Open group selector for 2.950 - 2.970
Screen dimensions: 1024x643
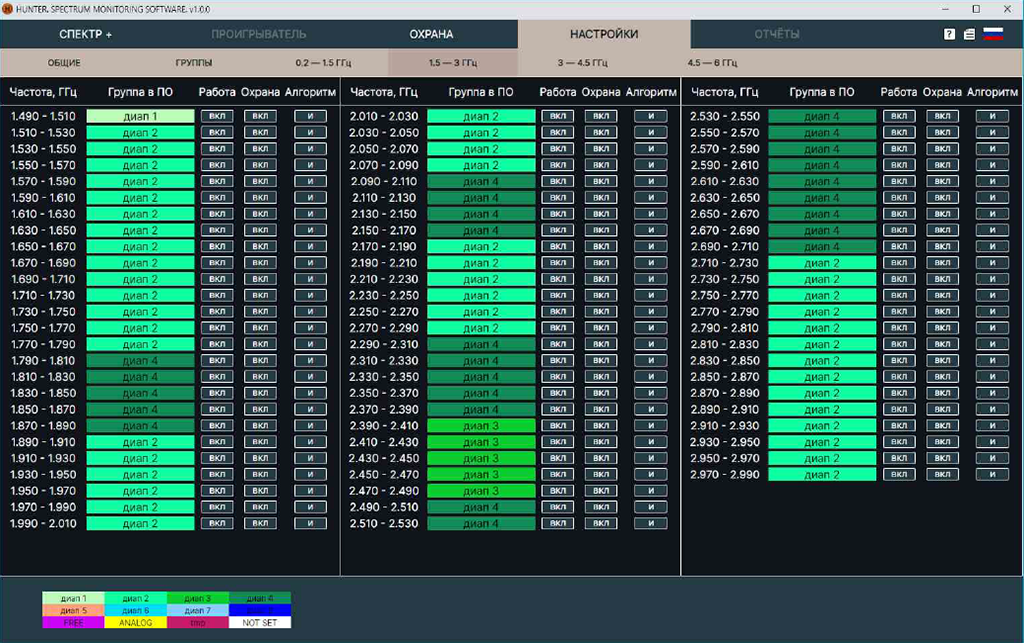[x=822, y=458]
